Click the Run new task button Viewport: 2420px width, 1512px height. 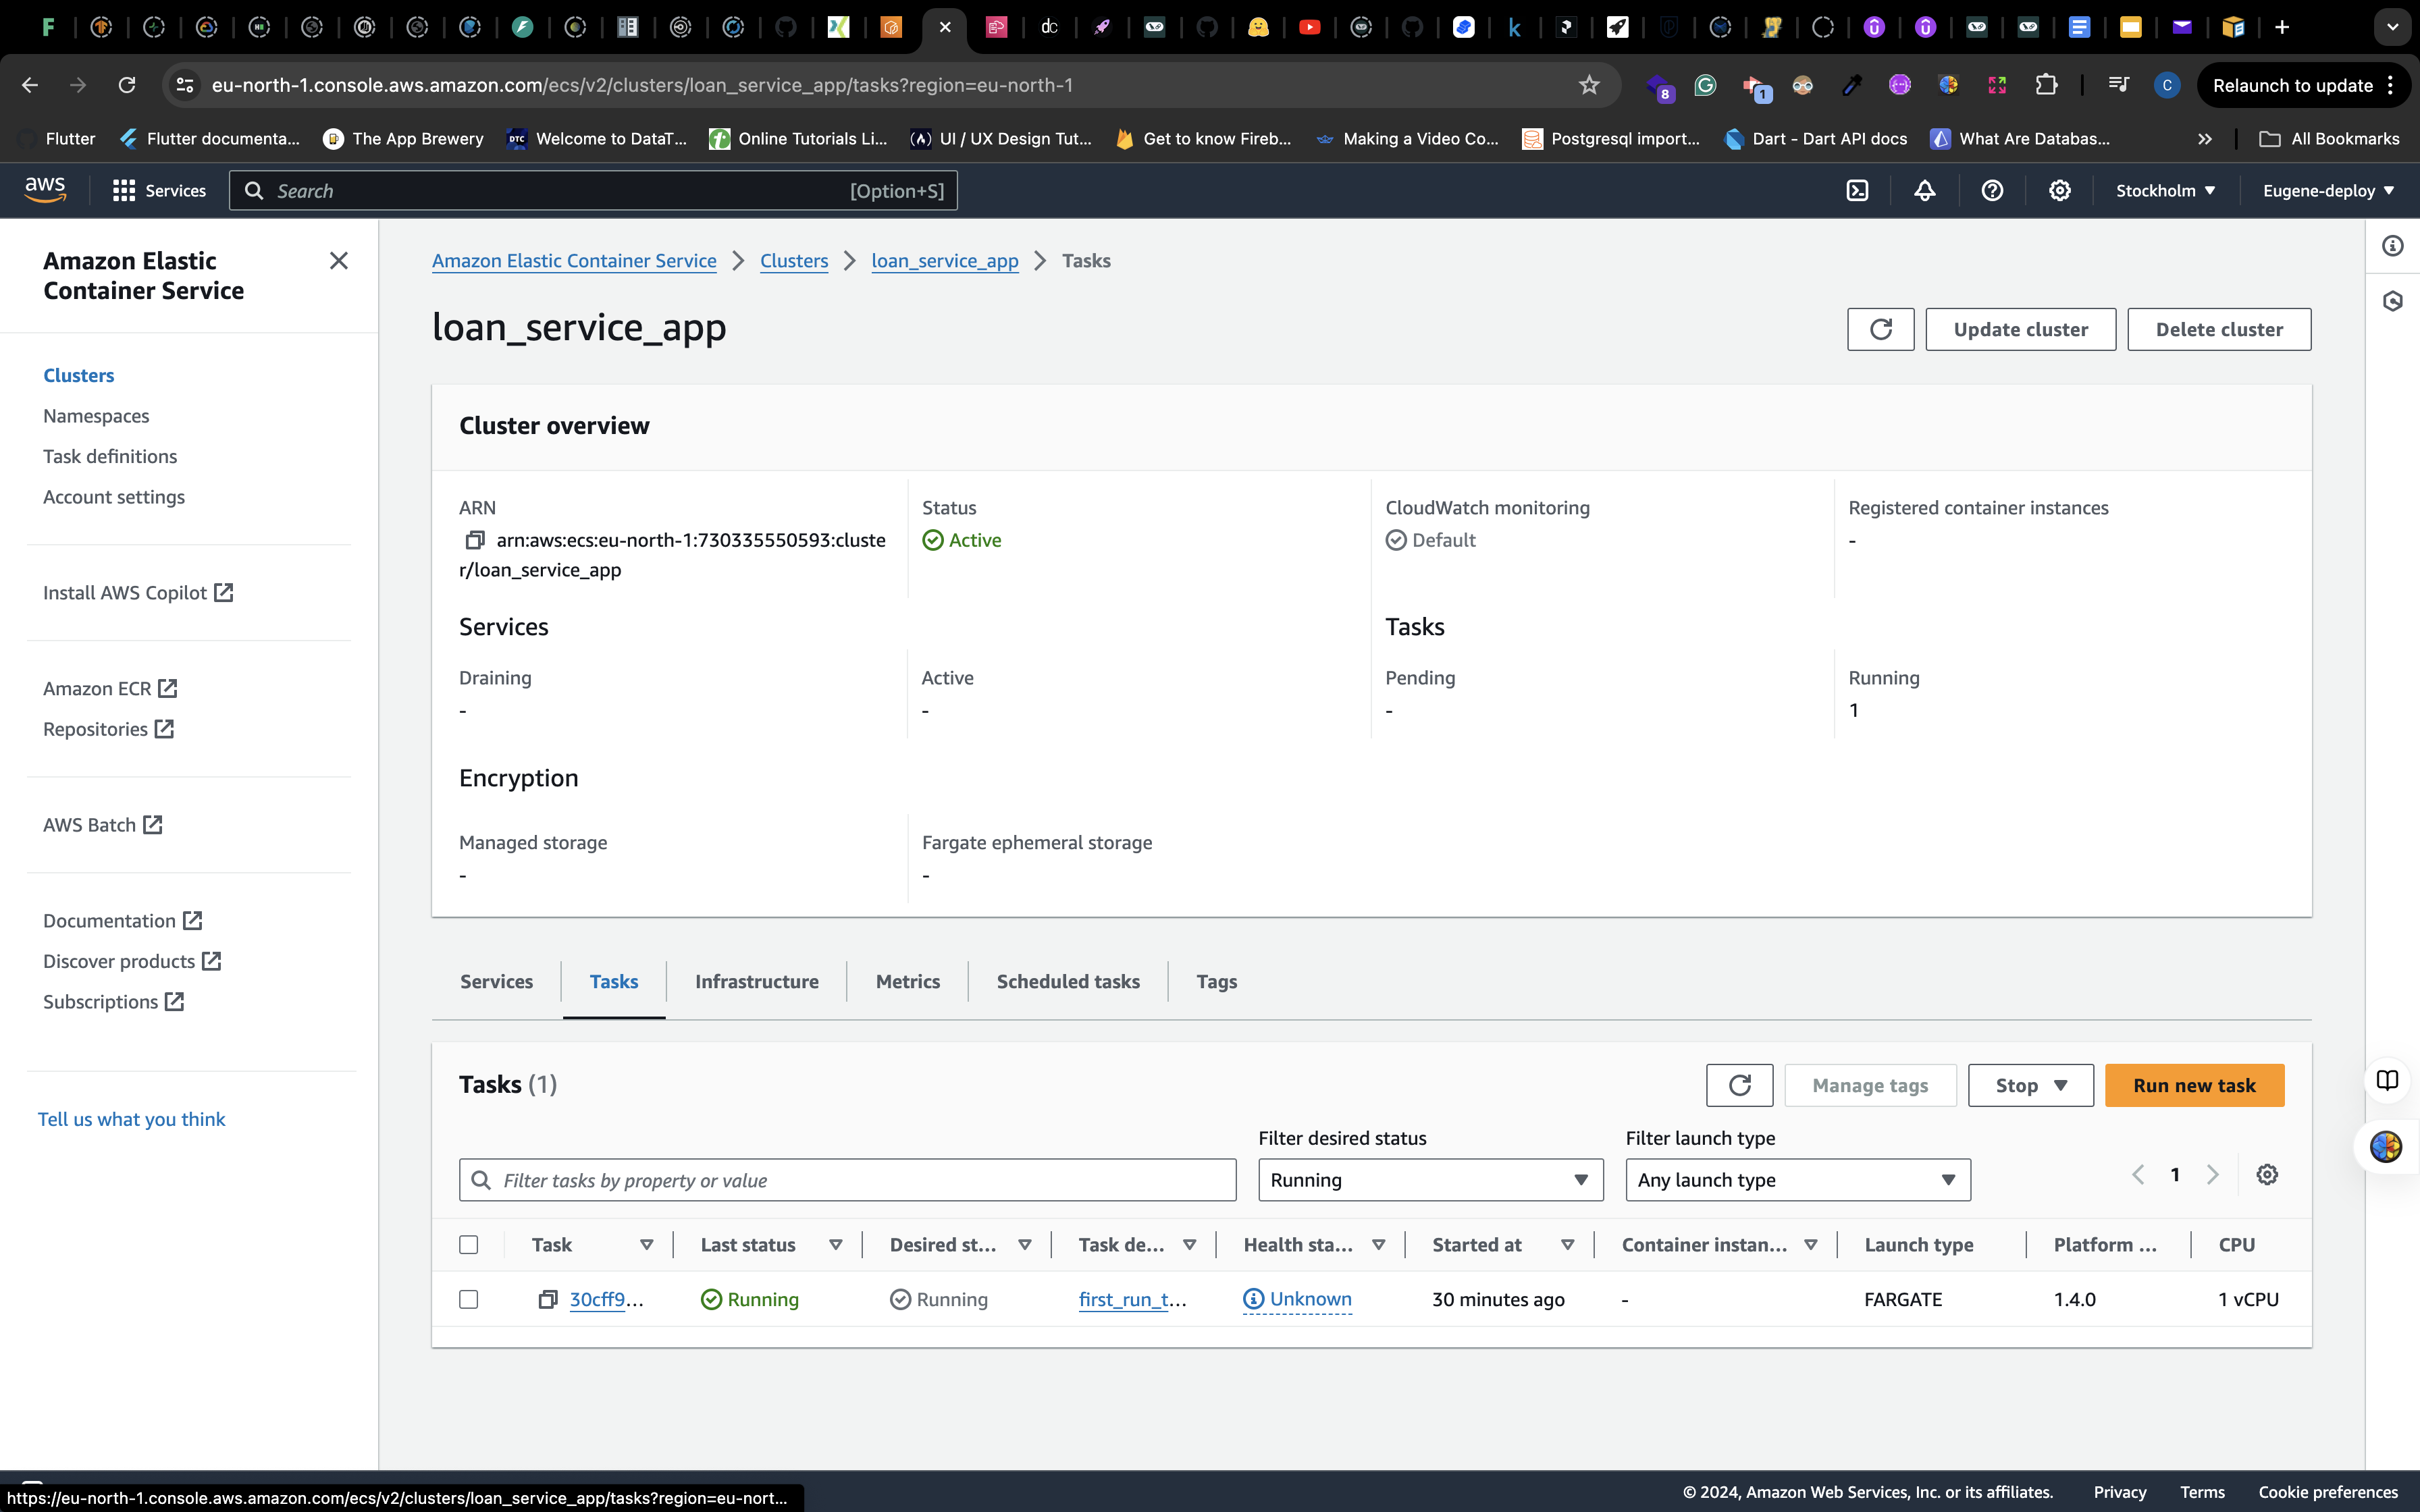2194,1085
